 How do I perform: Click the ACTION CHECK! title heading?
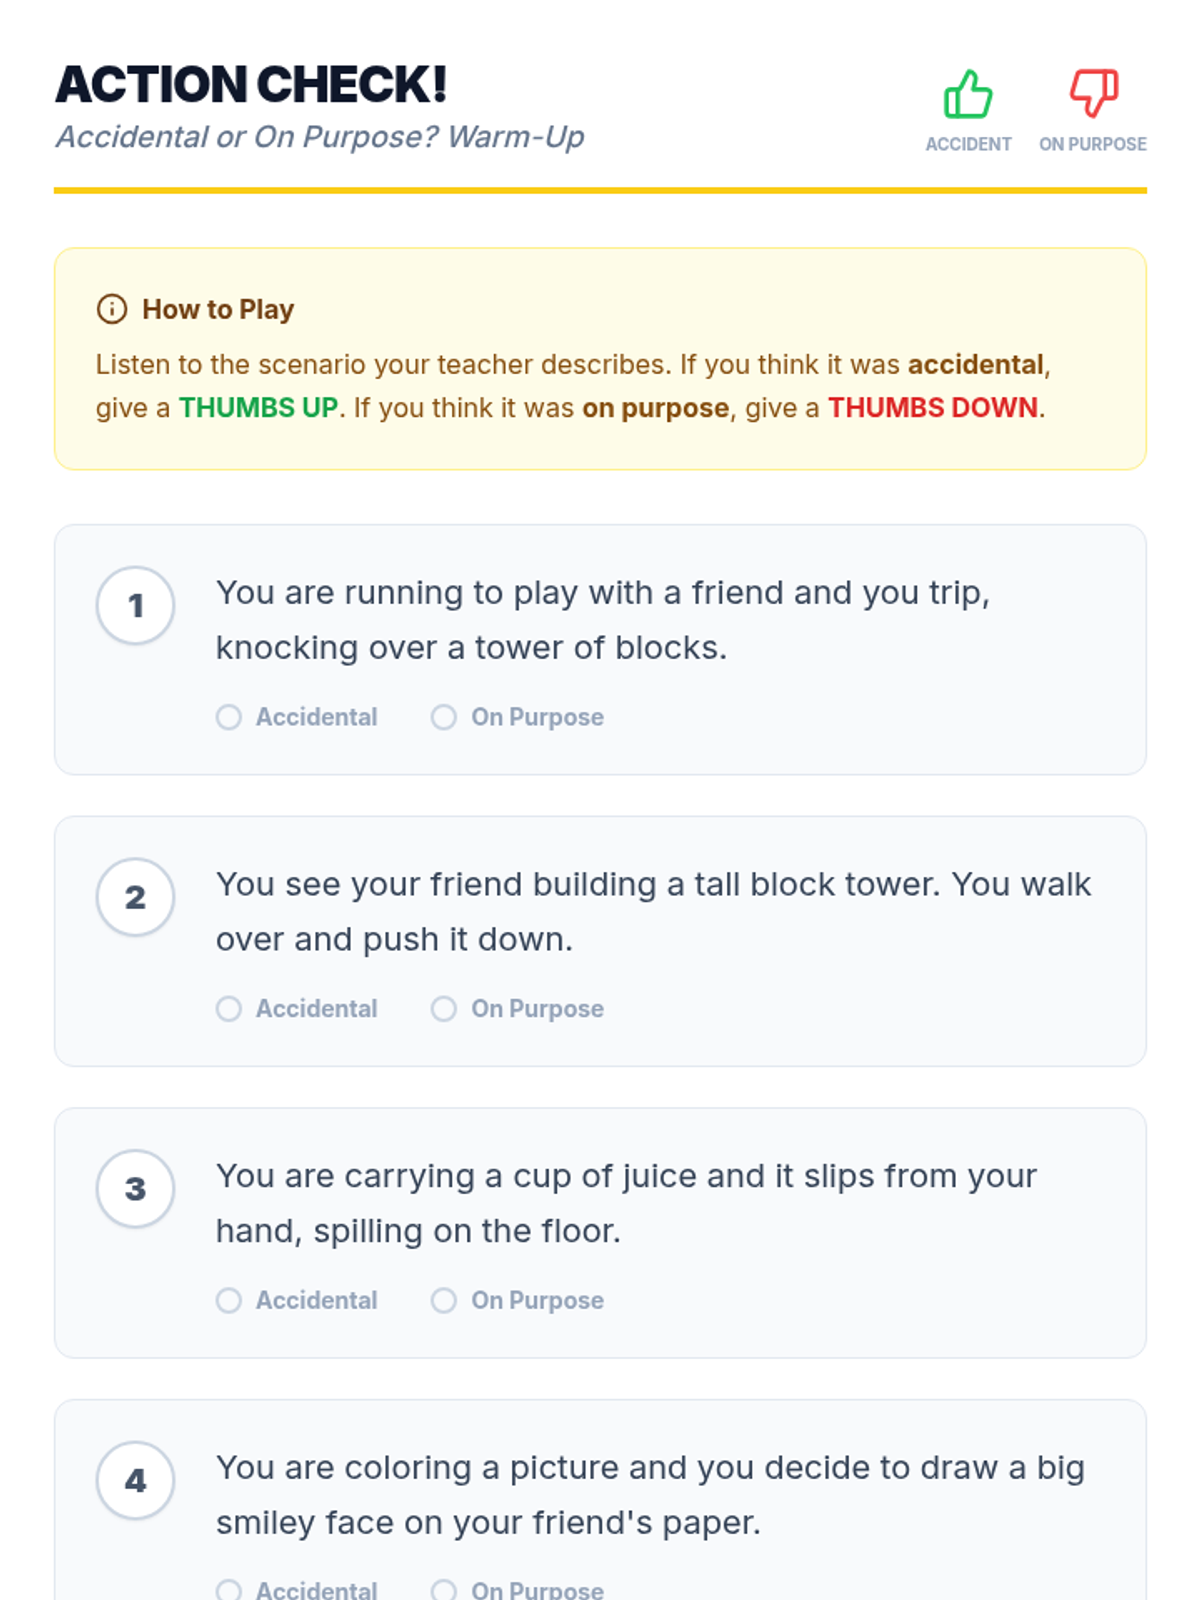251,85
